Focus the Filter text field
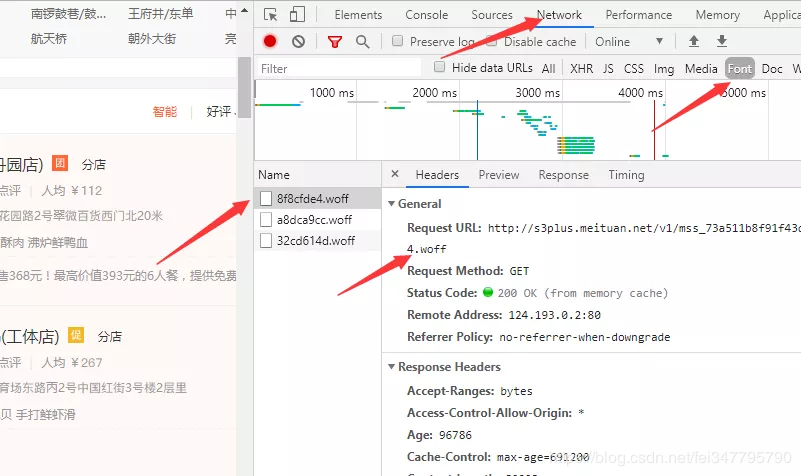This screenshot has height=476, width=801. pyautogui.click(x=339, y=68)
